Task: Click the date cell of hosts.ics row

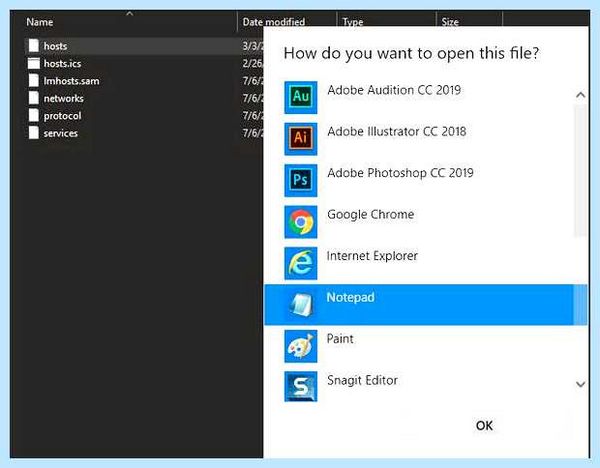Action: (x=253, y=64)
